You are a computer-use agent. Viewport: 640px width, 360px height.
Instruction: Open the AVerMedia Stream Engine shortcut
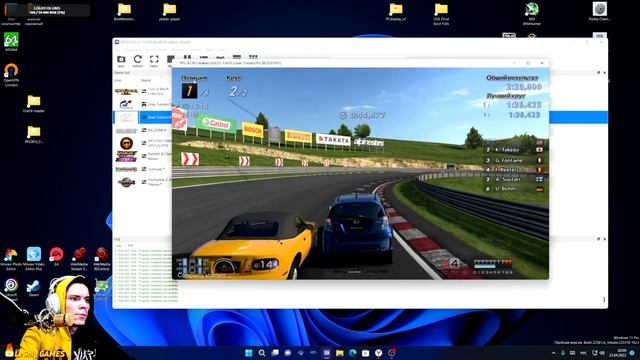[79, 258]
